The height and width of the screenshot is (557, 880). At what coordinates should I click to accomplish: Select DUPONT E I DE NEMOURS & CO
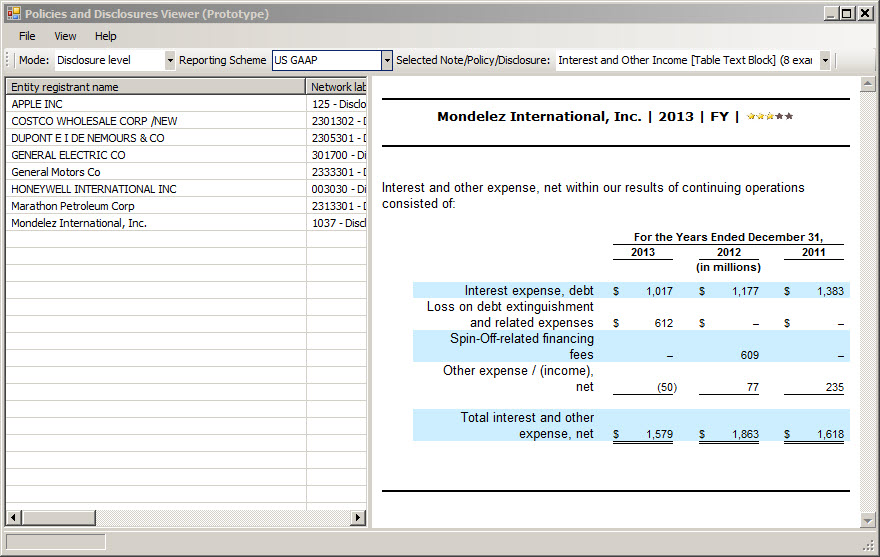[x=156, y=138]
